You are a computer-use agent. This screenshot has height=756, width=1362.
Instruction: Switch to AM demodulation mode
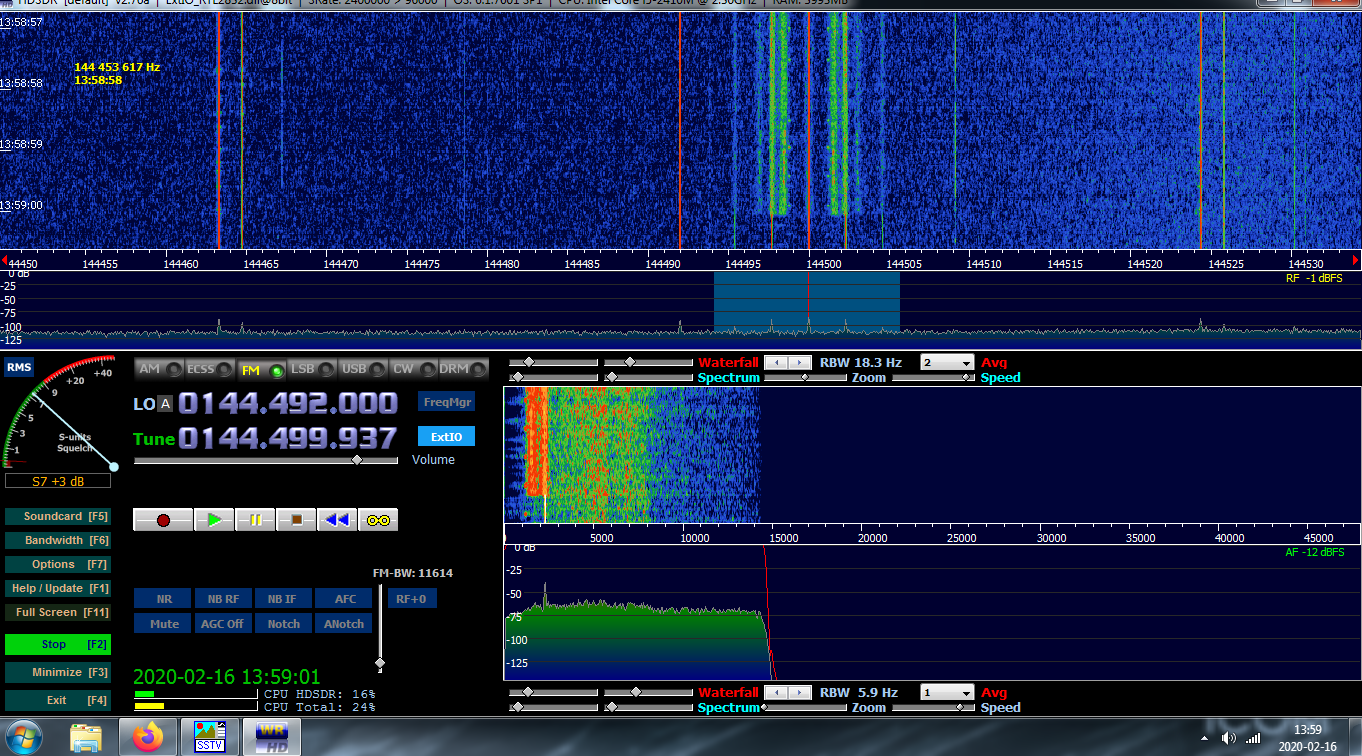tap(157, 369)
